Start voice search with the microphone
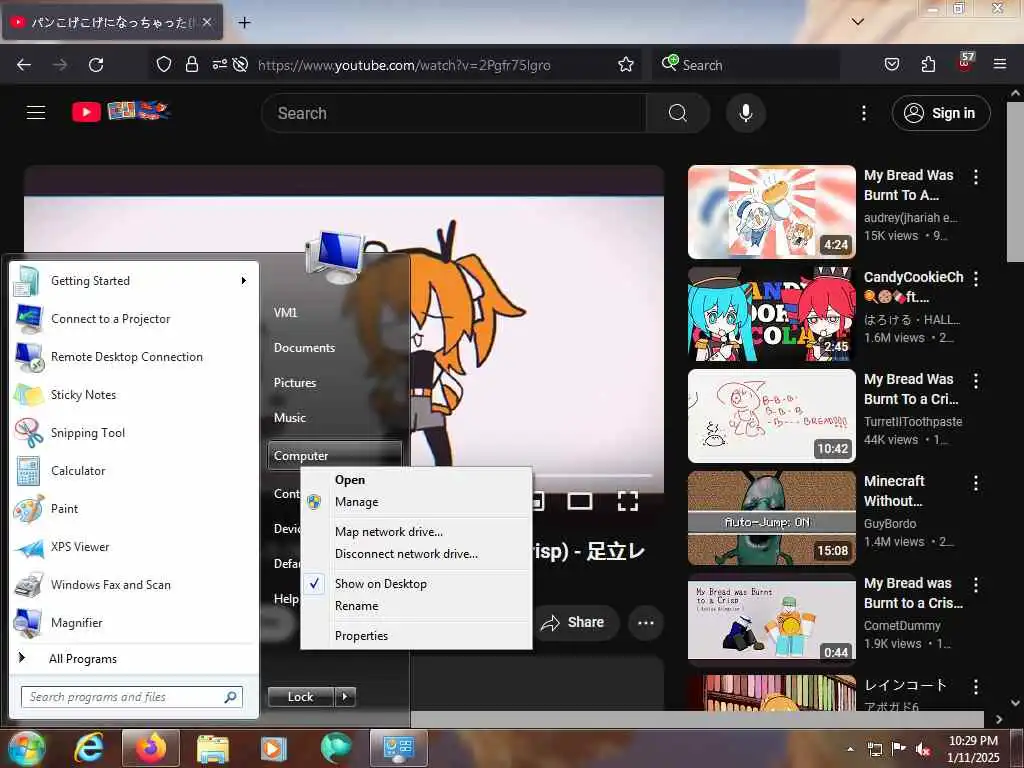Viewport: 1024px width, 768px height. (x=745, y=113)
